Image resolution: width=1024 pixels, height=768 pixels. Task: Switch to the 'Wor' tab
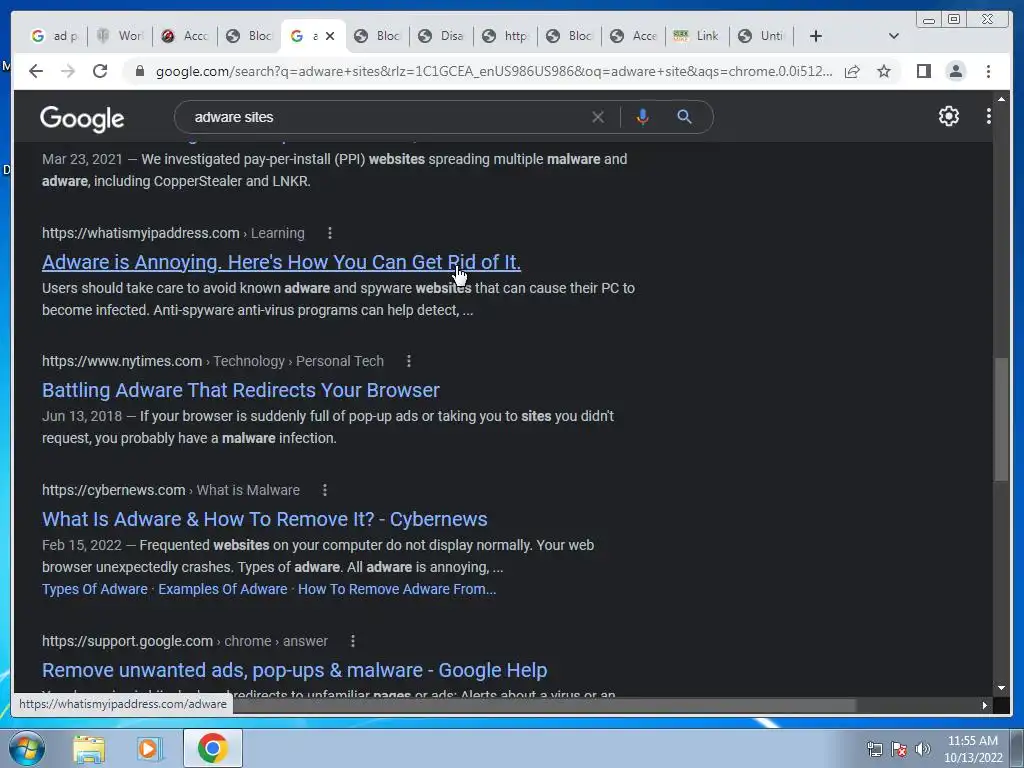[x=120, y=36]
